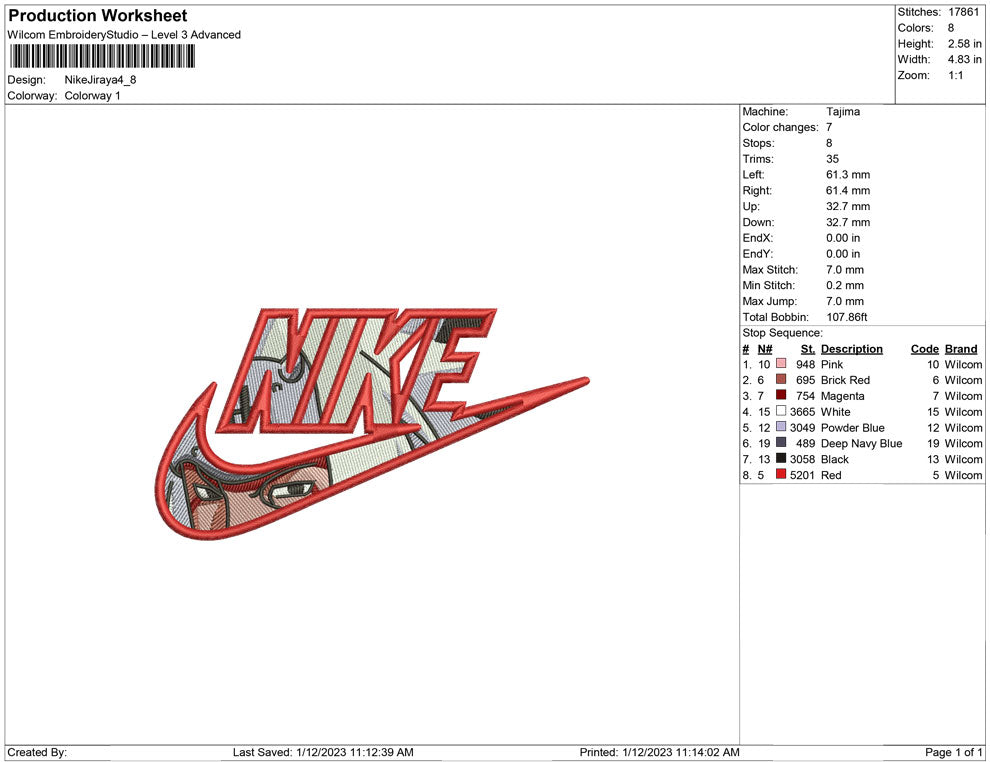Click the N# column header
The image size is (990, 762).
[x=765, y=348]
